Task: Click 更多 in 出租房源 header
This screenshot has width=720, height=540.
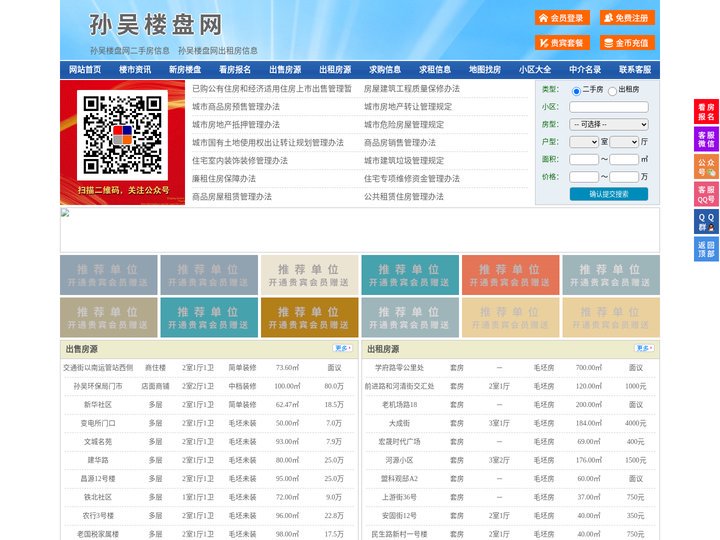Action: click(645, 348)
